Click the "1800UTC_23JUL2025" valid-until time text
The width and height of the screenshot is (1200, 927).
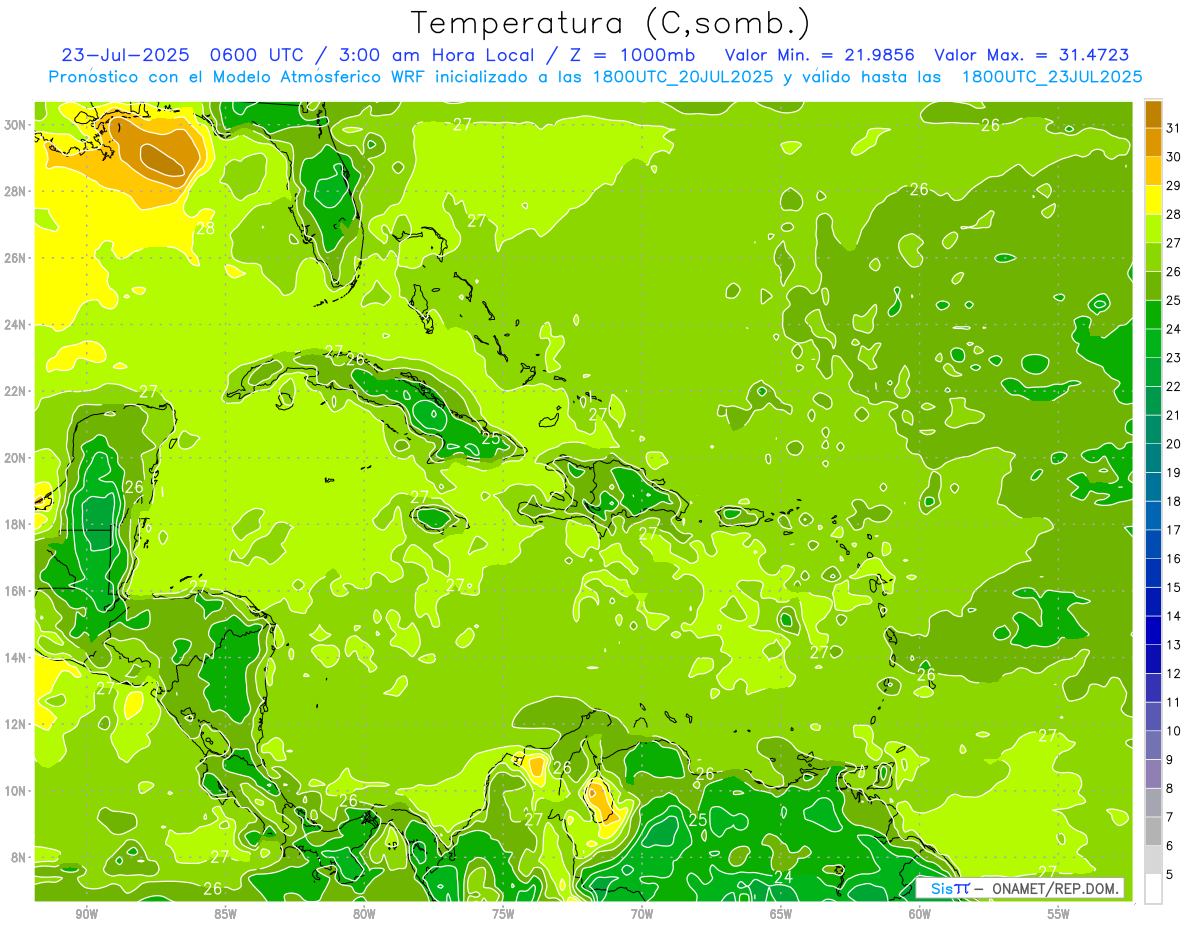pyautogui.click(x=1051, y=77)
